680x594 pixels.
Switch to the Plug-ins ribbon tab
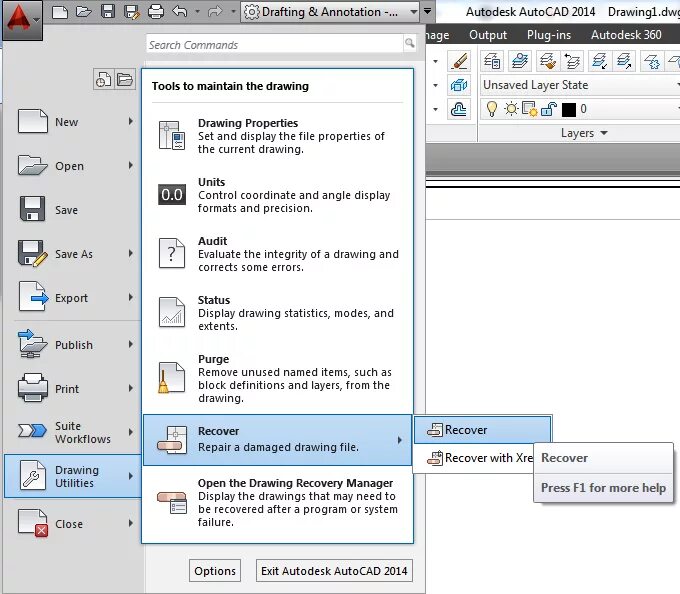(549, 35)
